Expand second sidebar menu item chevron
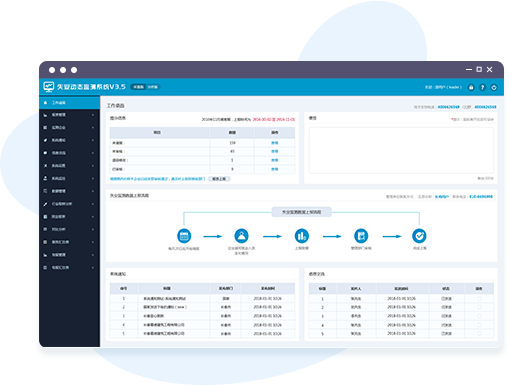Image resolution: width=509 pixels, height=385 pixels. pos(93,115)
